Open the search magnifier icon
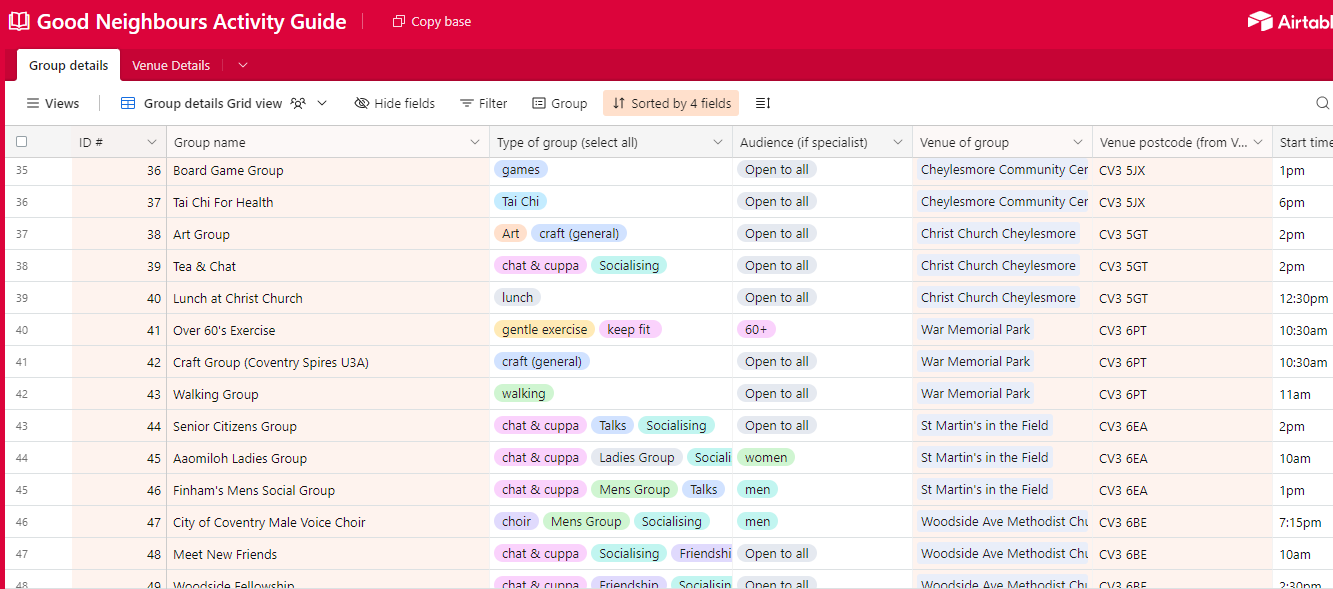Screen dimensions: 1333x589 pos(1322,103)
